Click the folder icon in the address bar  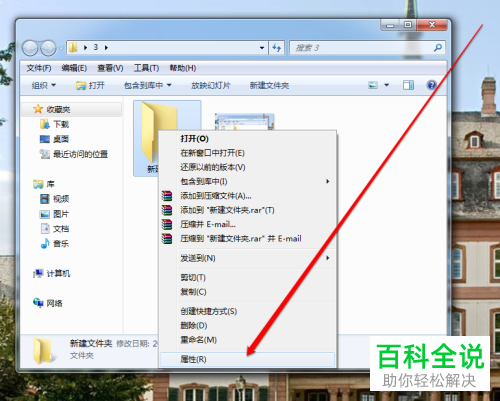point(73,48)
